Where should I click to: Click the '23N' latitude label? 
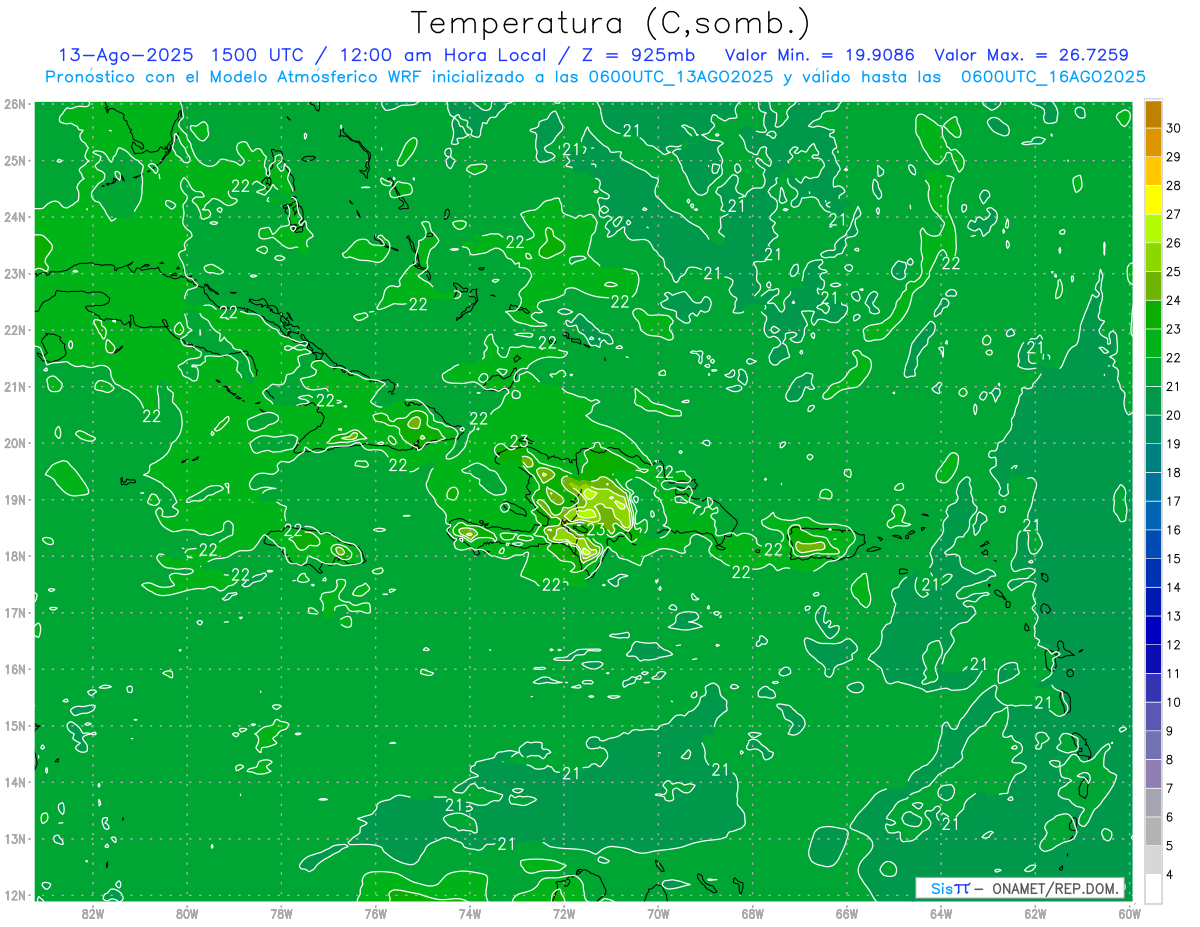(x=15, y=273)
